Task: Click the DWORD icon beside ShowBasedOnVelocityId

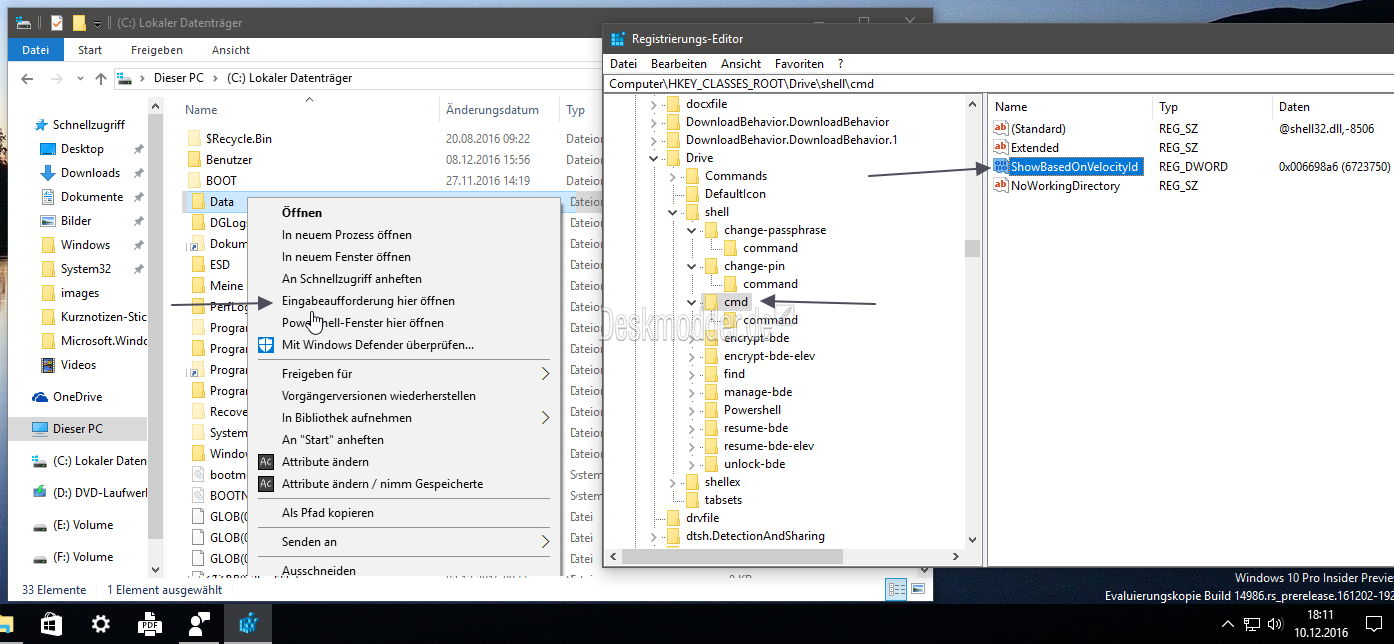Action: [1001, 167]
